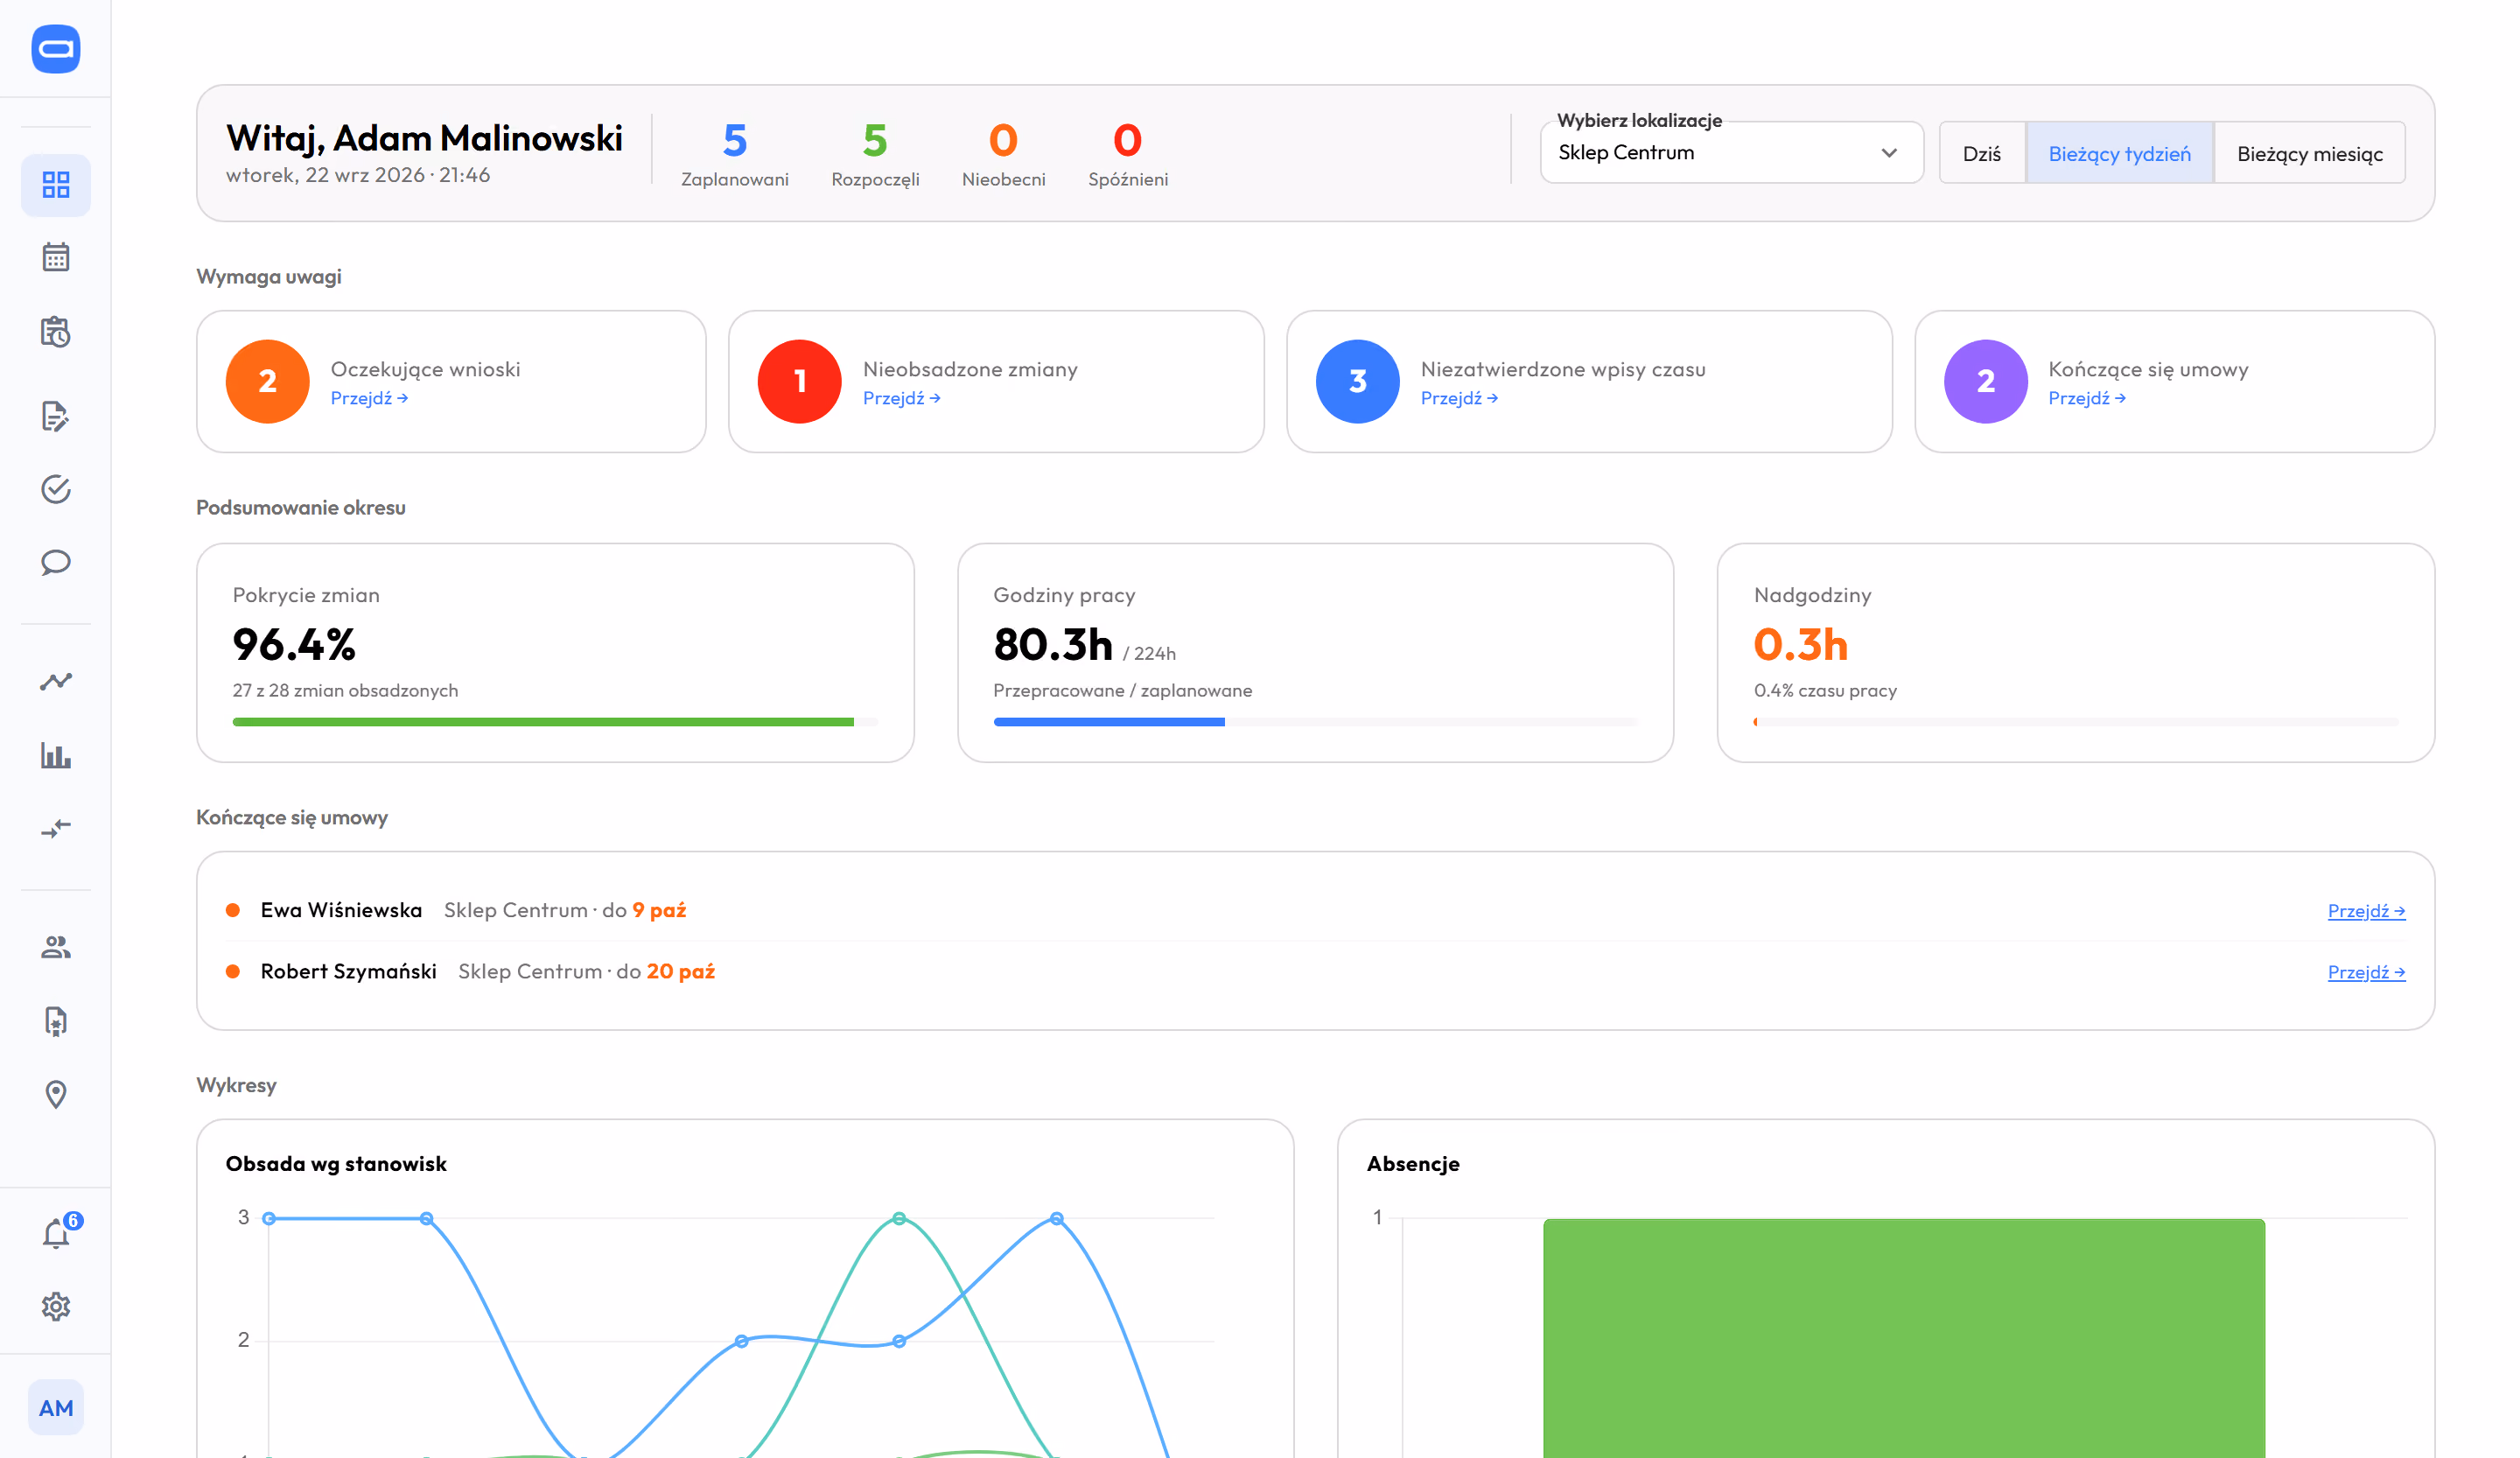This screenshot has height=1458, width=2520.
Task: Open the calendar-with-clock icon in sidebar
Action: point(56,332)
